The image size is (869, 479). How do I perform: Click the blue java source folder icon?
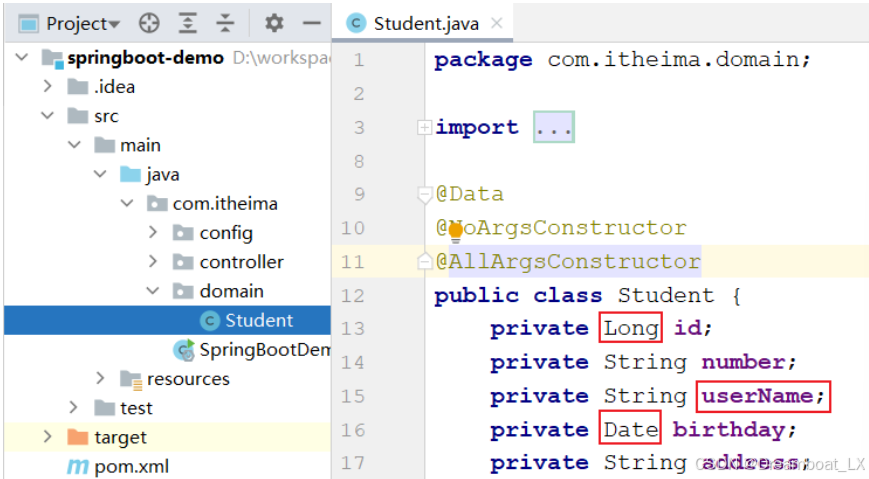click(x=131, y=175)
